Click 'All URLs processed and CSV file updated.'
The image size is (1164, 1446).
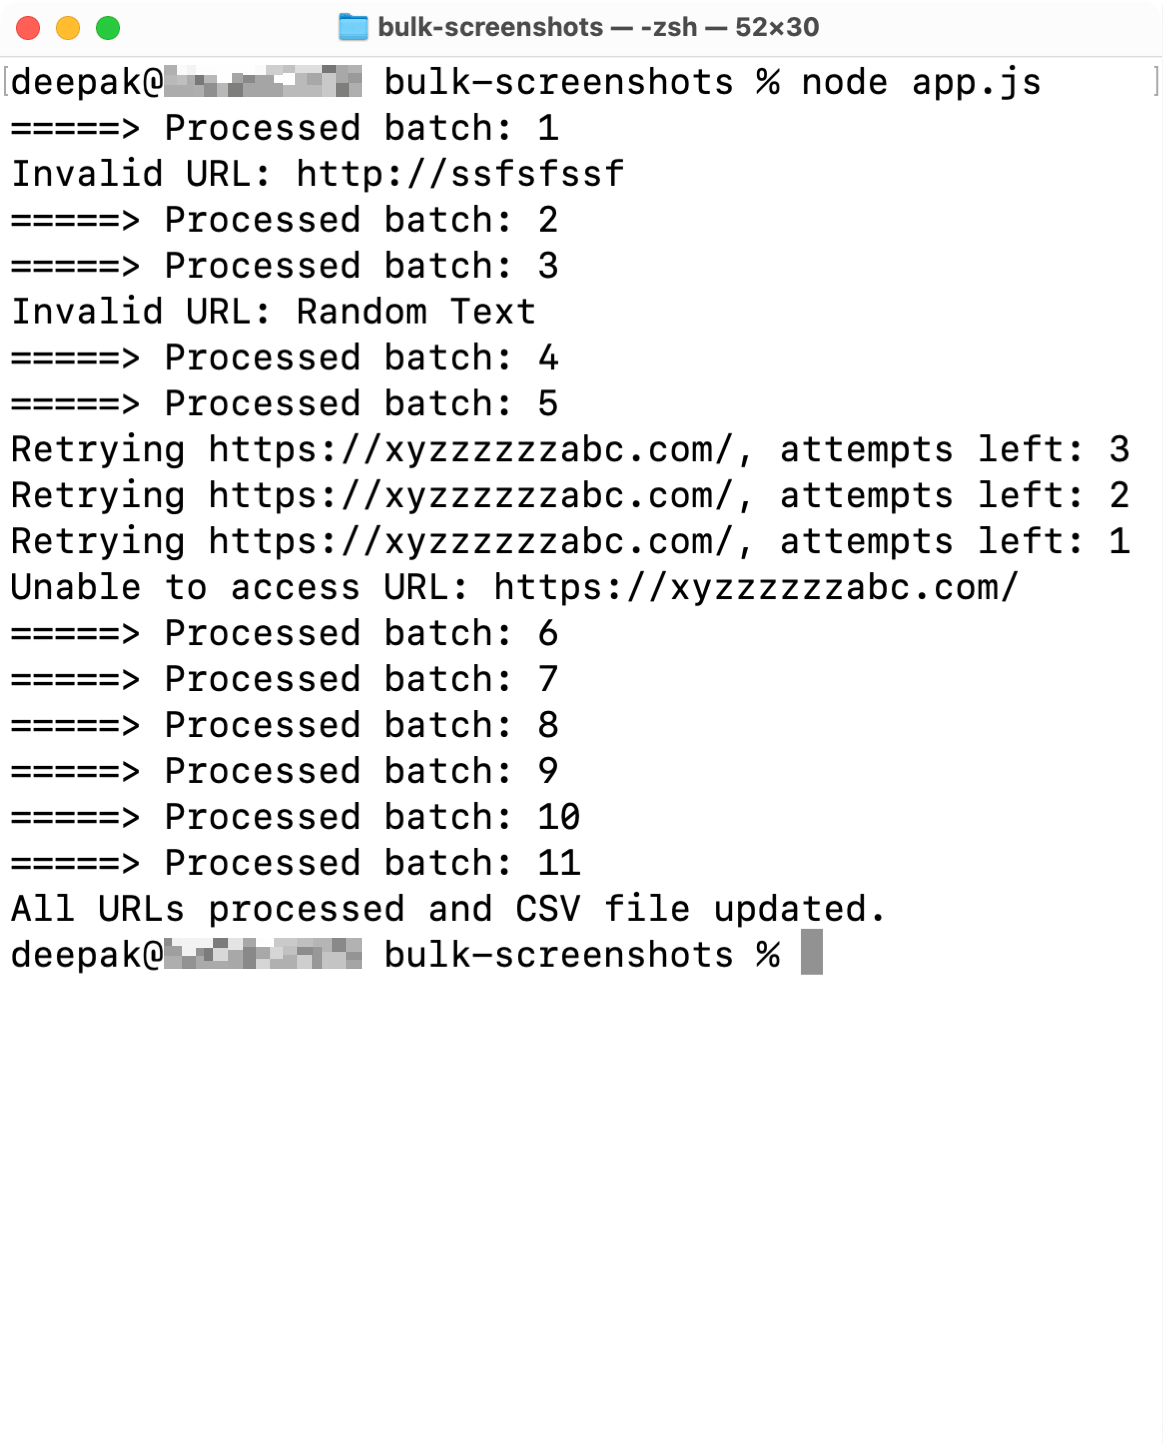[448, 910]
